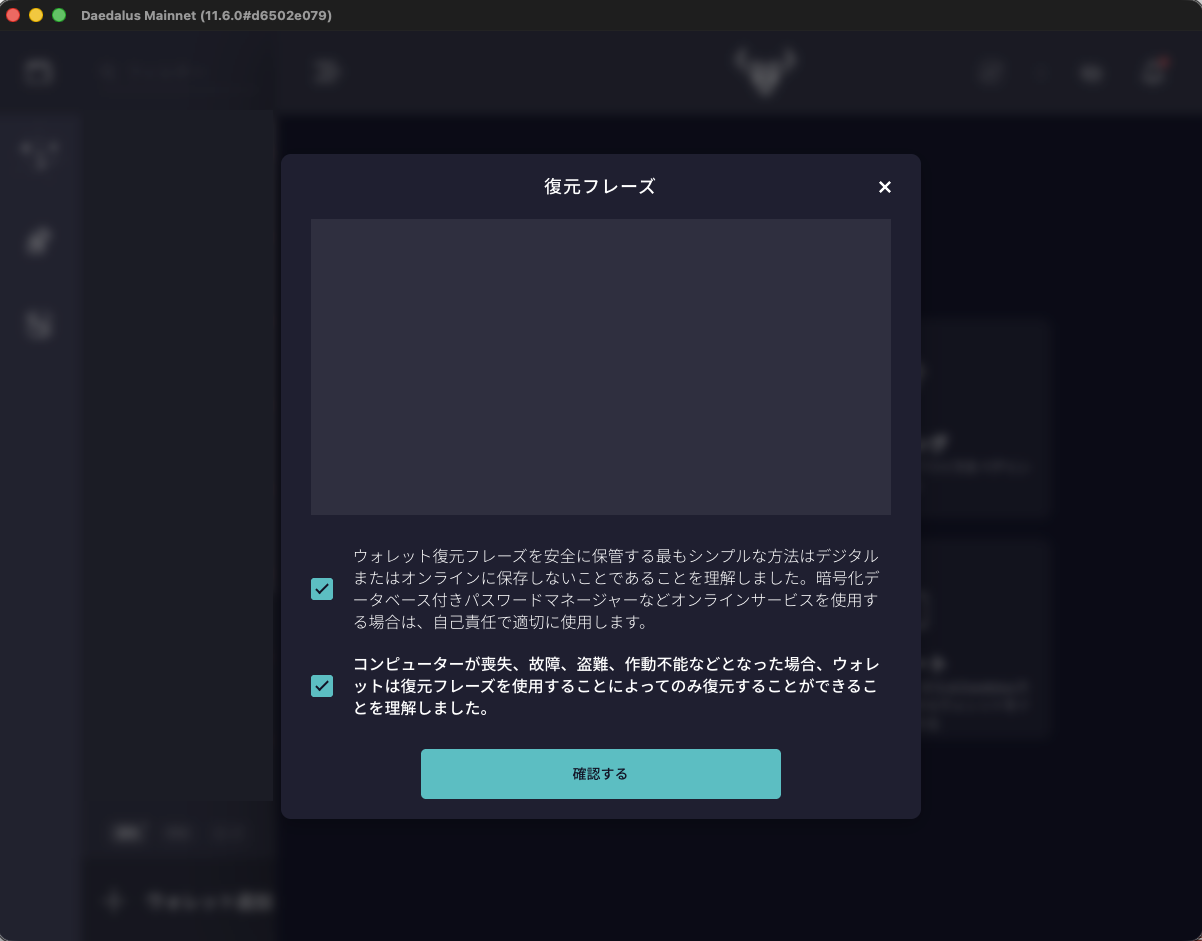Screen dimensions: 1202x941
Task: Close the Daedalus window using the red button
Action: pyautogui.click(x=14, y=15)
